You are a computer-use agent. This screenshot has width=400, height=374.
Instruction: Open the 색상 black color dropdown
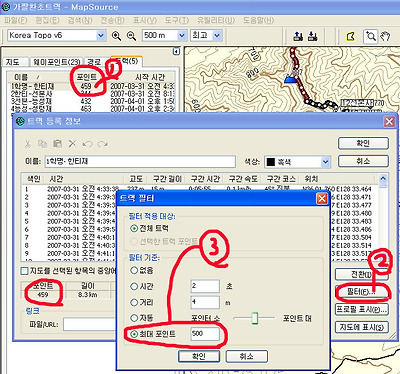(325, 162)
